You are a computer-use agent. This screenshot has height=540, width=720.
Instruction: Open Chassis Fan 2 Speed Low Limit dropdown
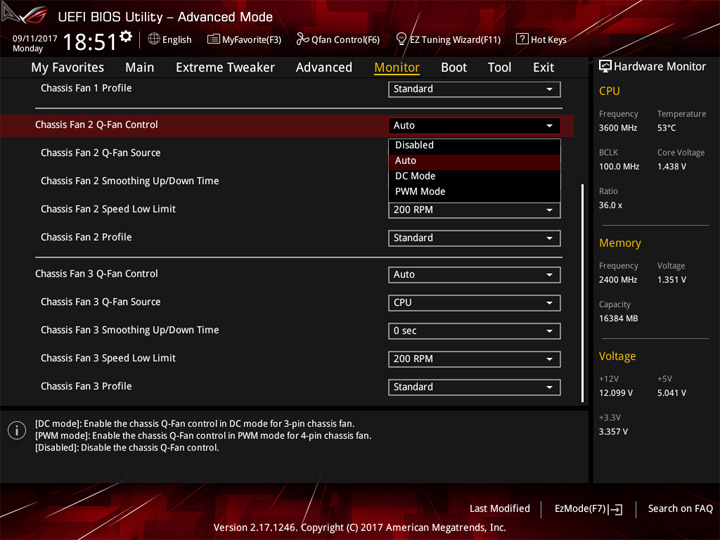coord(474,210)
